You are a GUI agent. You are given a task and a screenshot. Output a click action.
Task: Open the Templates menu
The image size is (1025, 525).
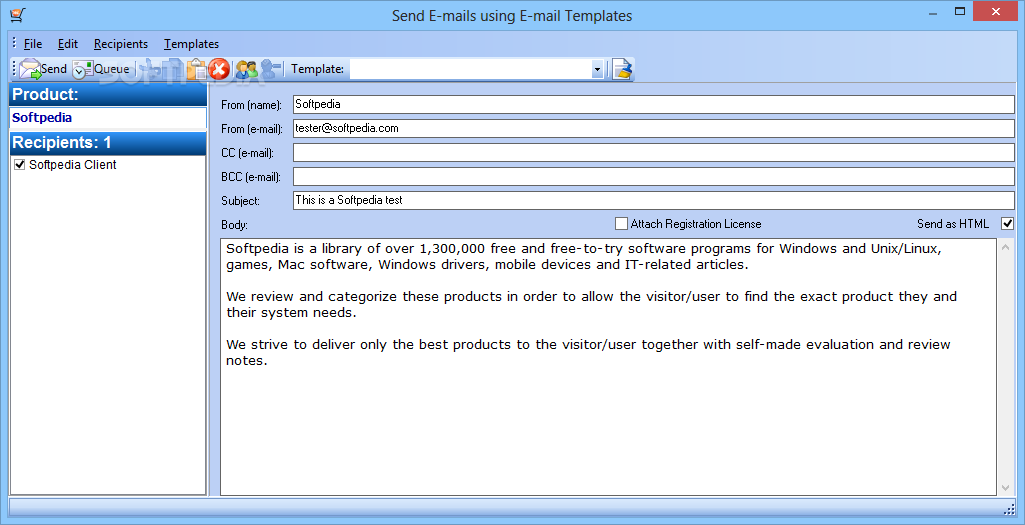pos(192,44)
